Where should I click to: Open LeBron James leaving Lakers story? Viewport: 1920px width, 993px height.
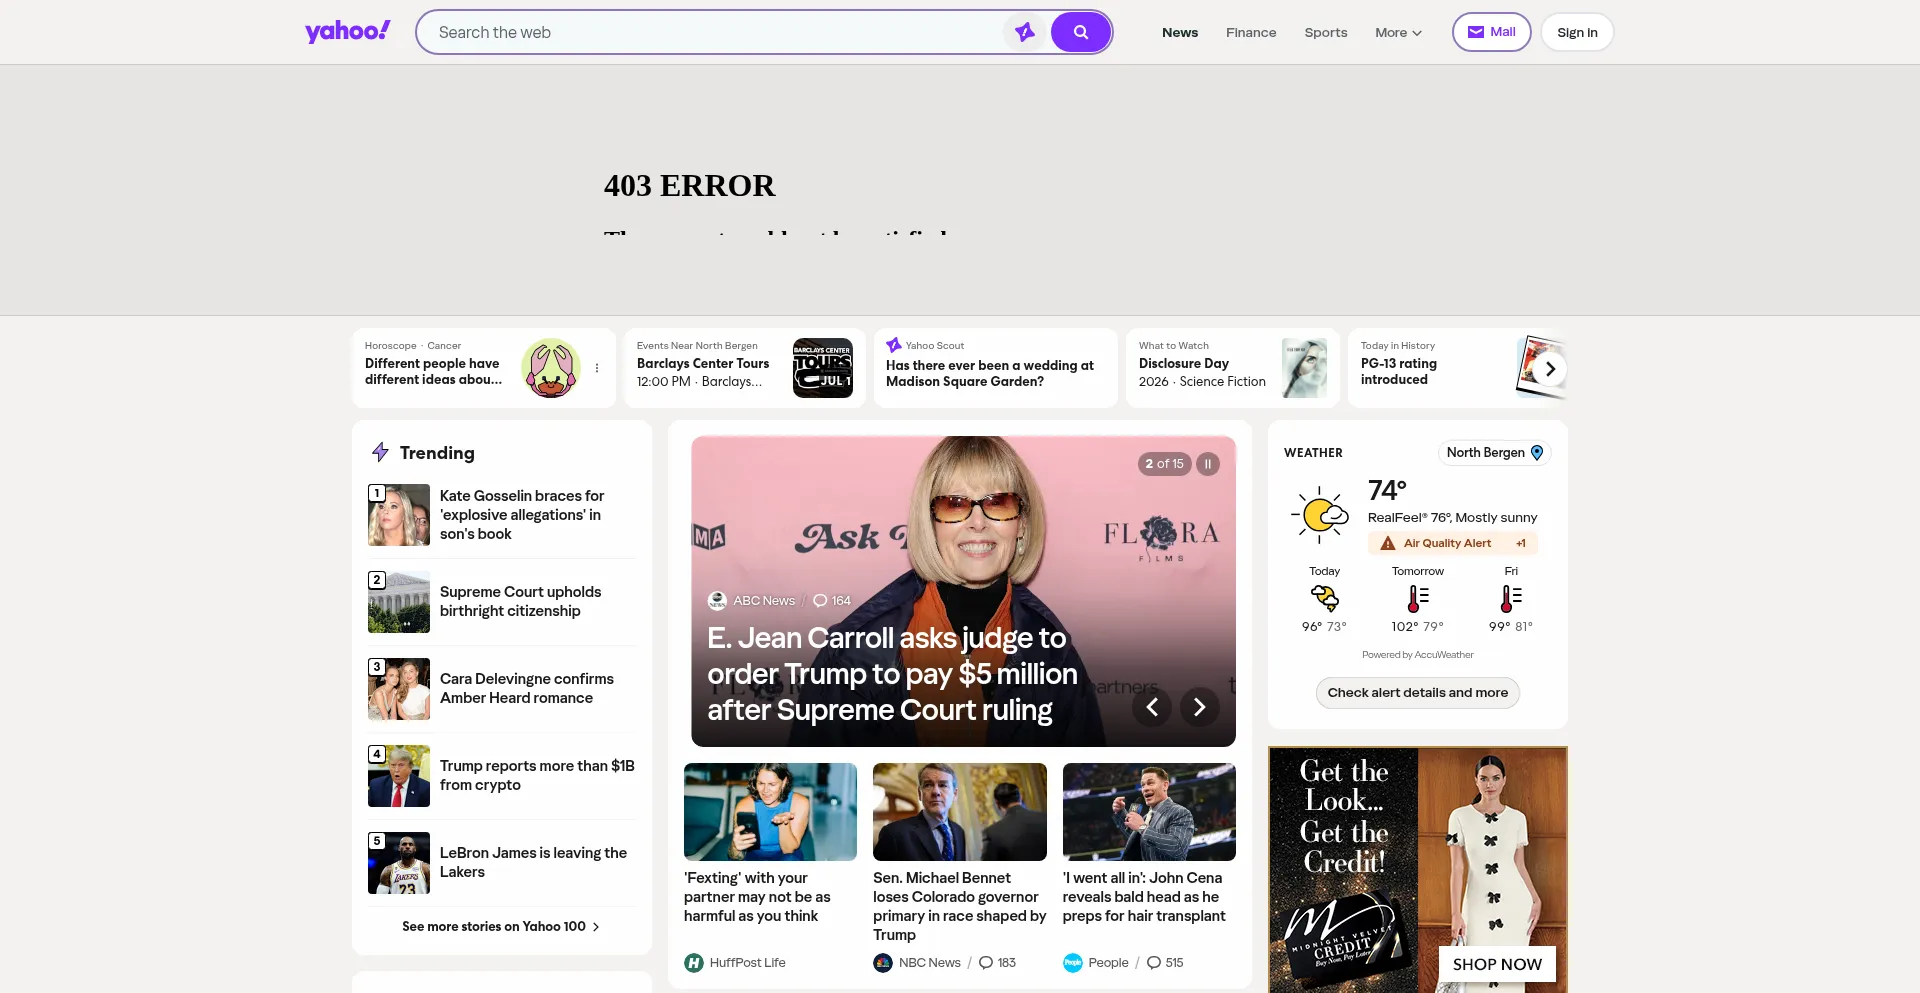533,862
